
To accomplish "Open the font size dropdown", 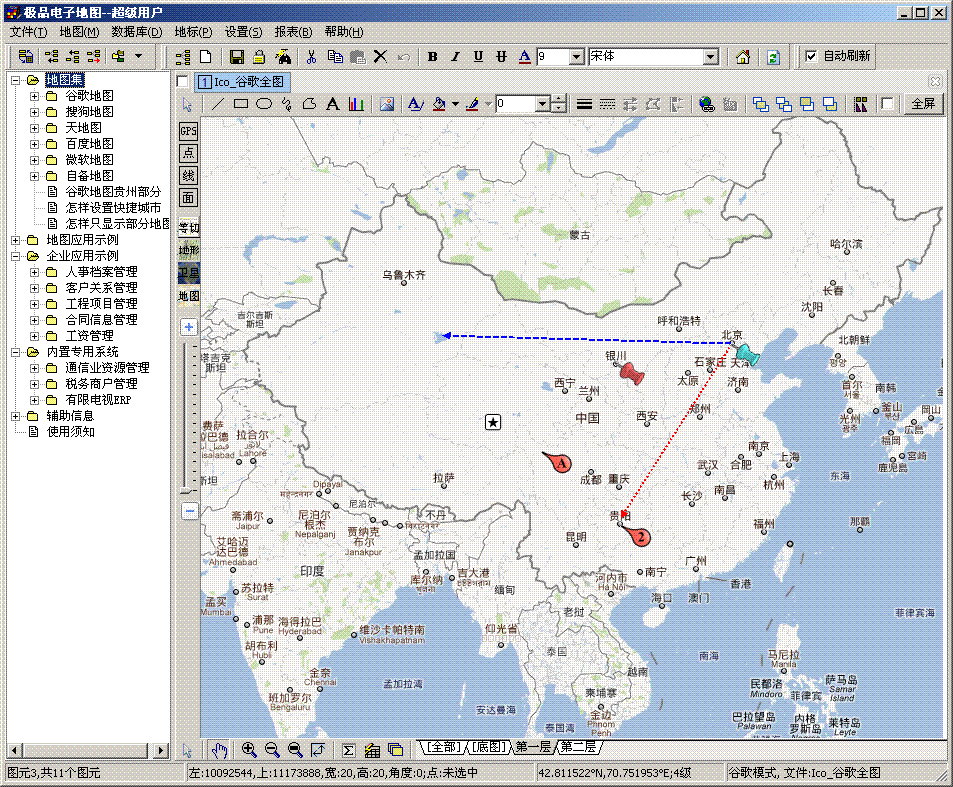I will tap(577, 57).
